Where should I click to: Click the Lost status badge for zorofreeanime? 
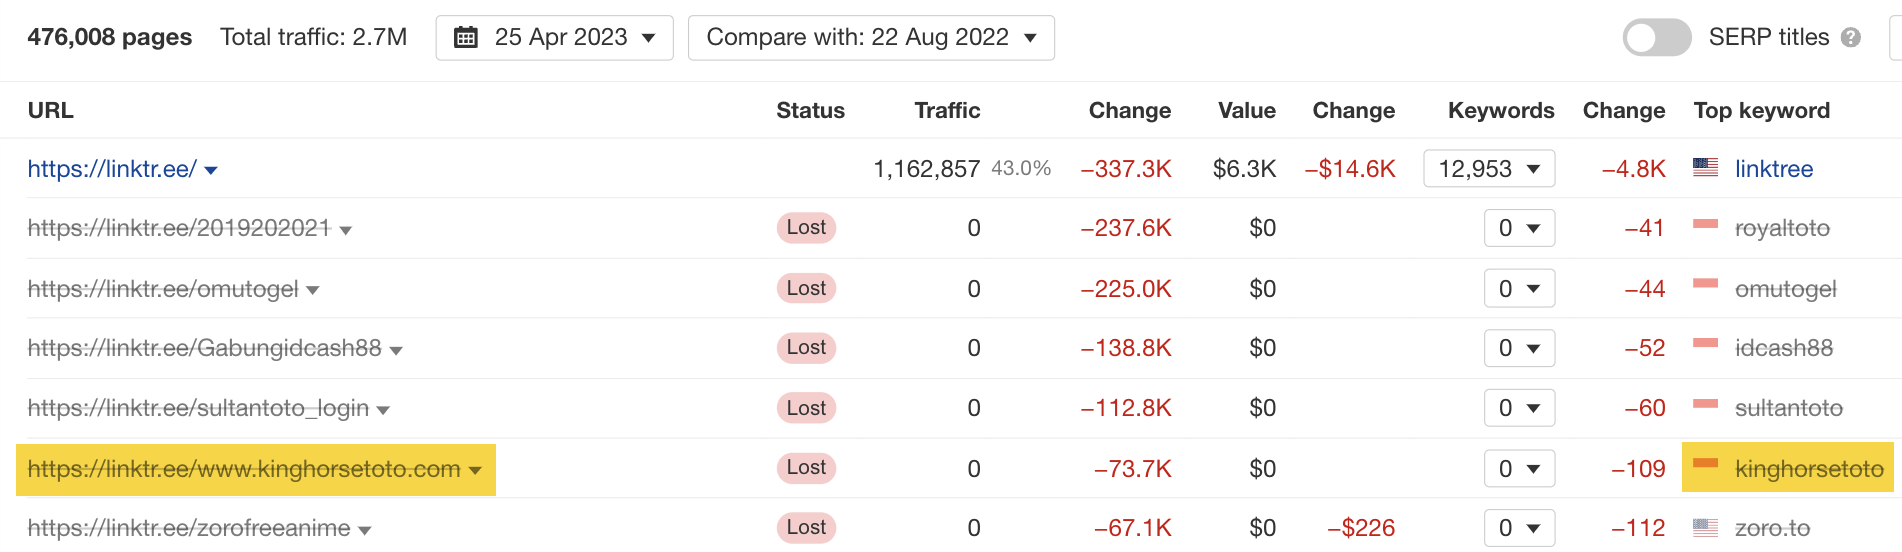tap(806, 528)
